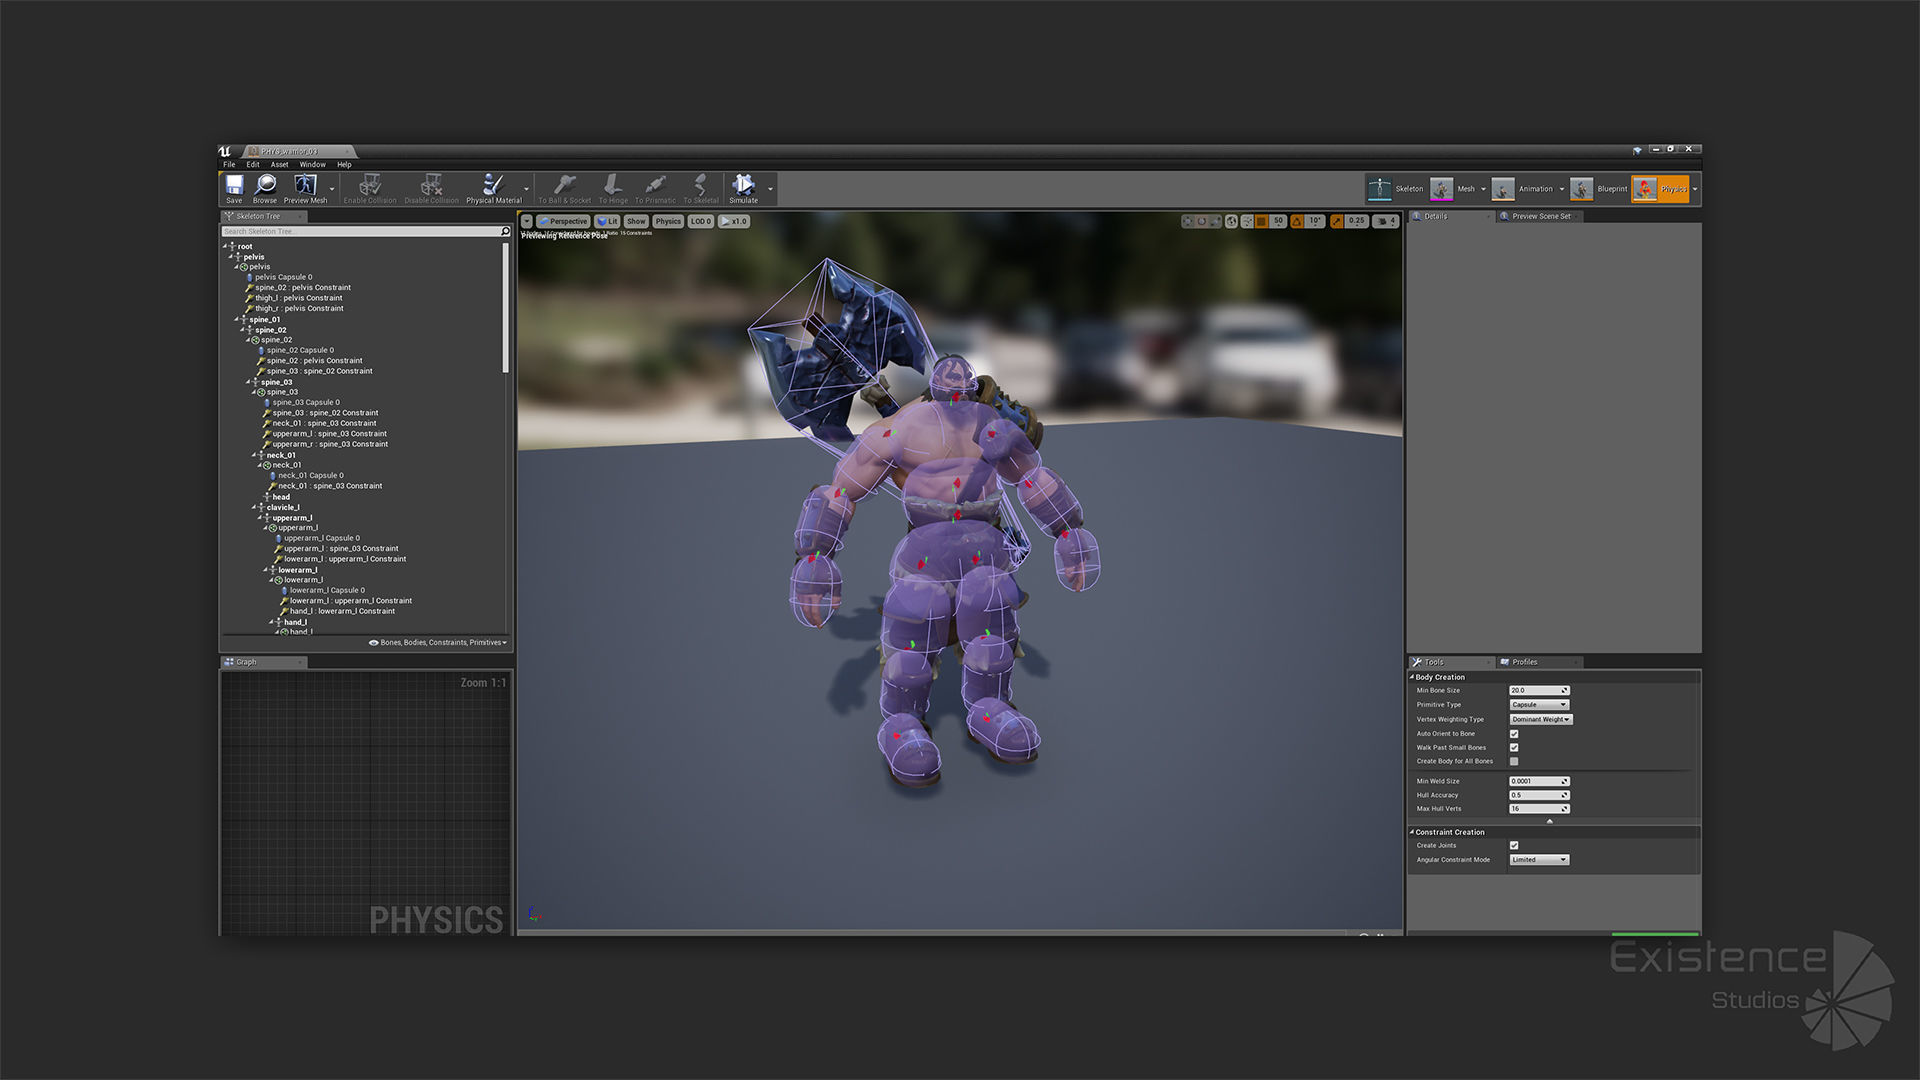Collapse the Body Creation section
The height and width of the screenshot is (1080, 1920).
point(1412,677)
